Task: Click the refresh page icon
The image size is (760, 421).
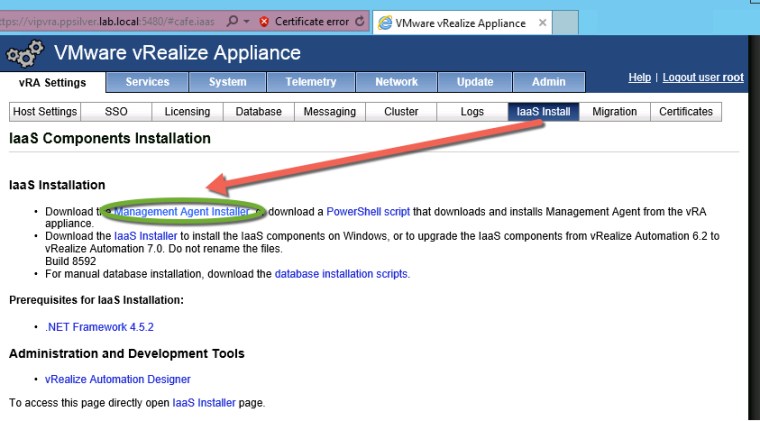Action: tap(360, 22)
